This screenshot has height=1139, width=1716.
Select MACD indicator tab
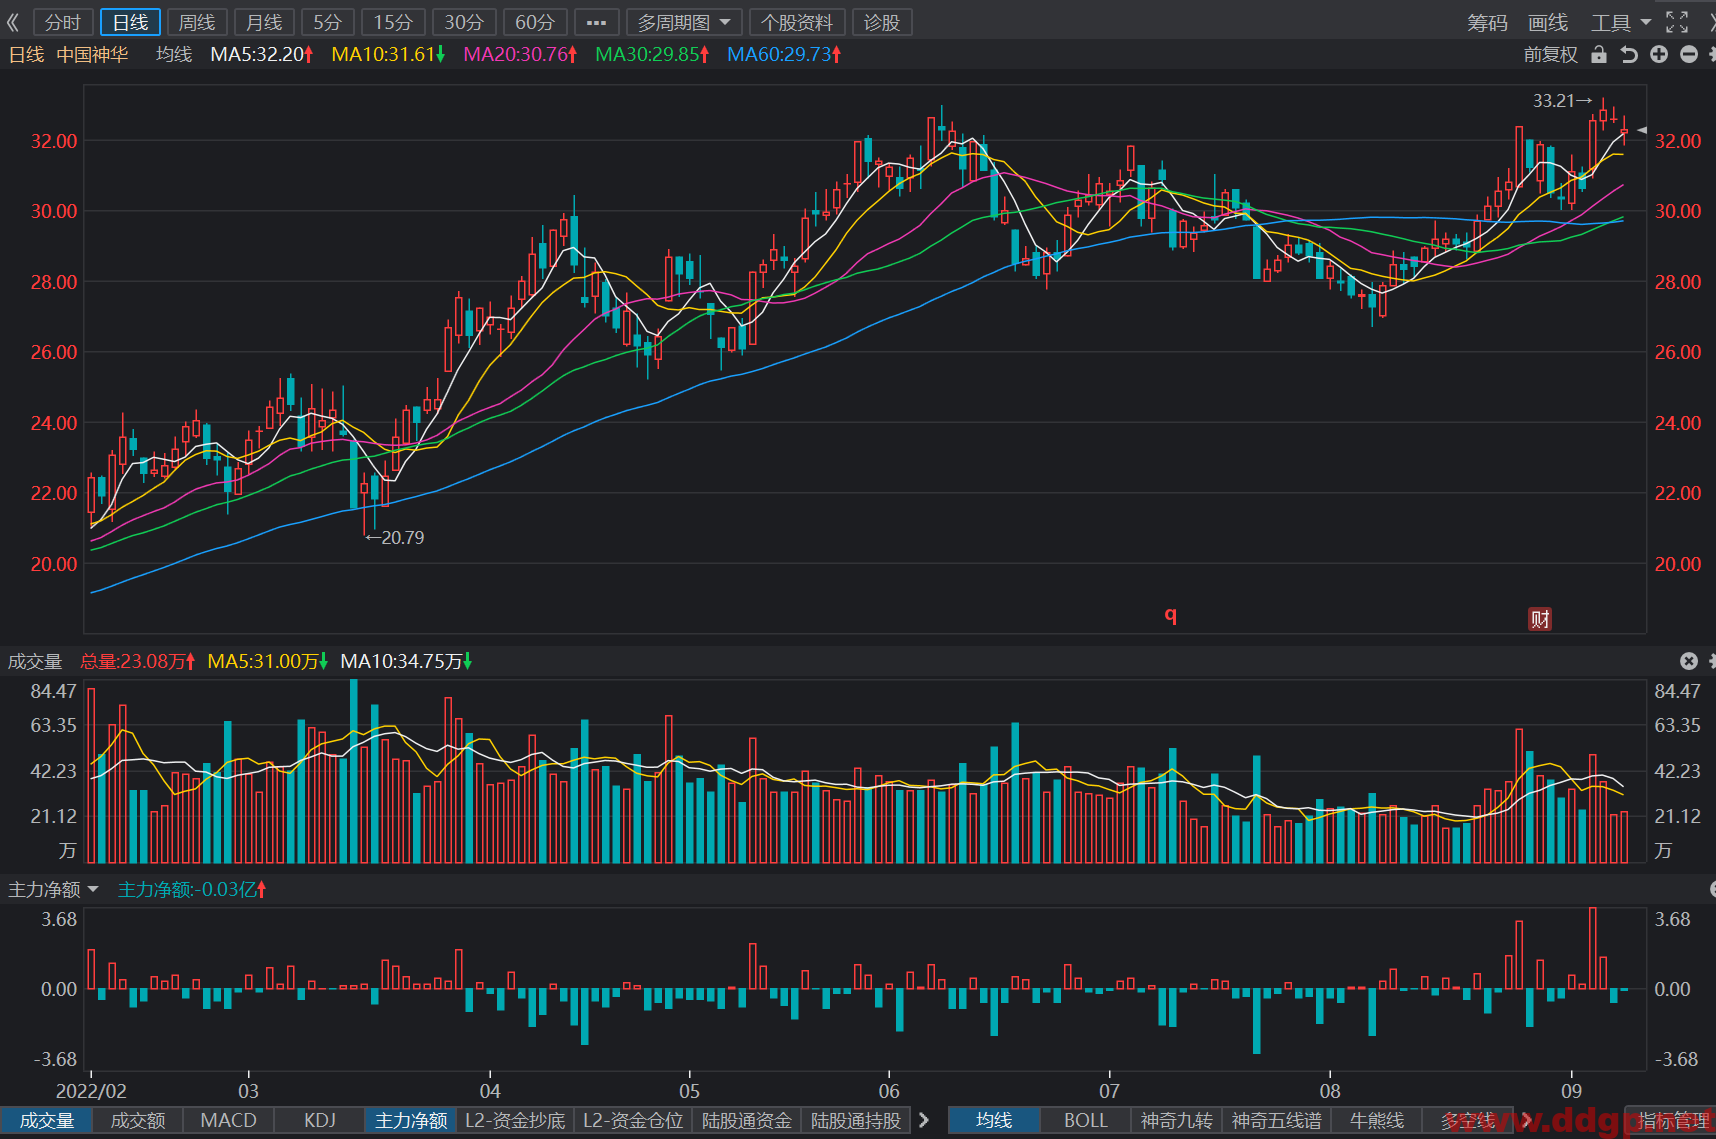229,1120
